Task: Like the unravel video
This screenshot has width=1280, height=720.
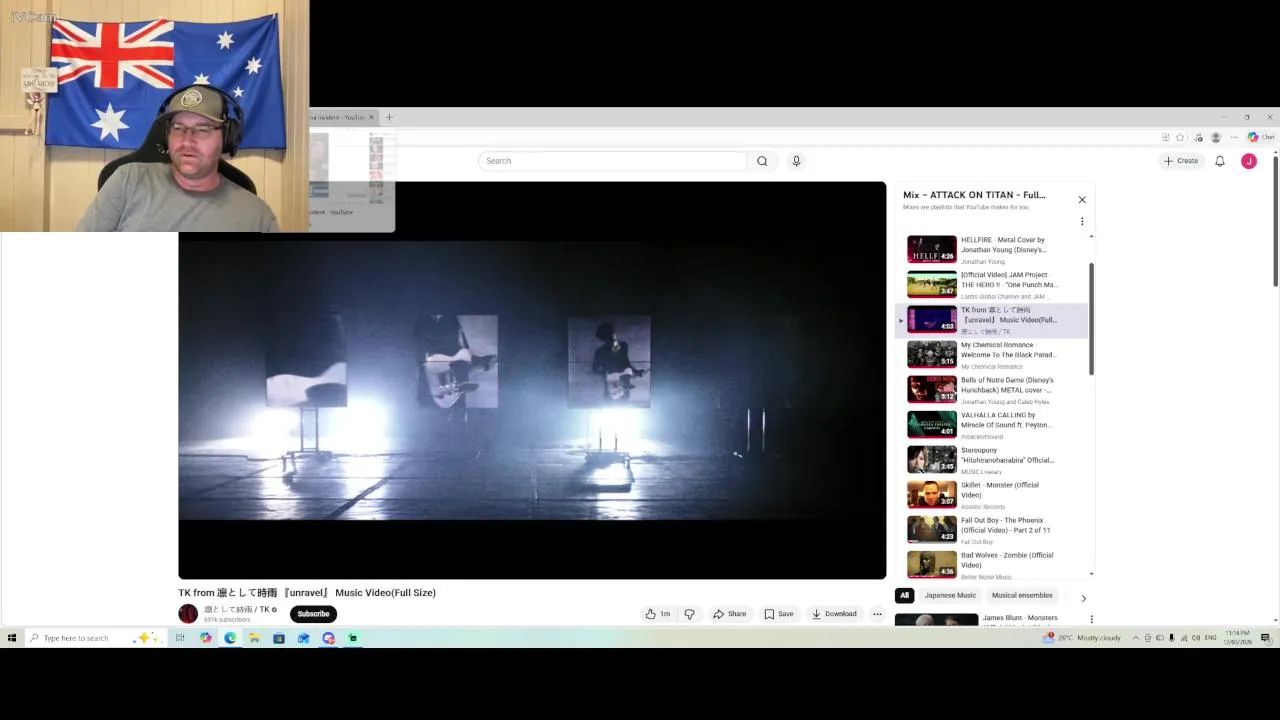Action: (x=657, y=614)
